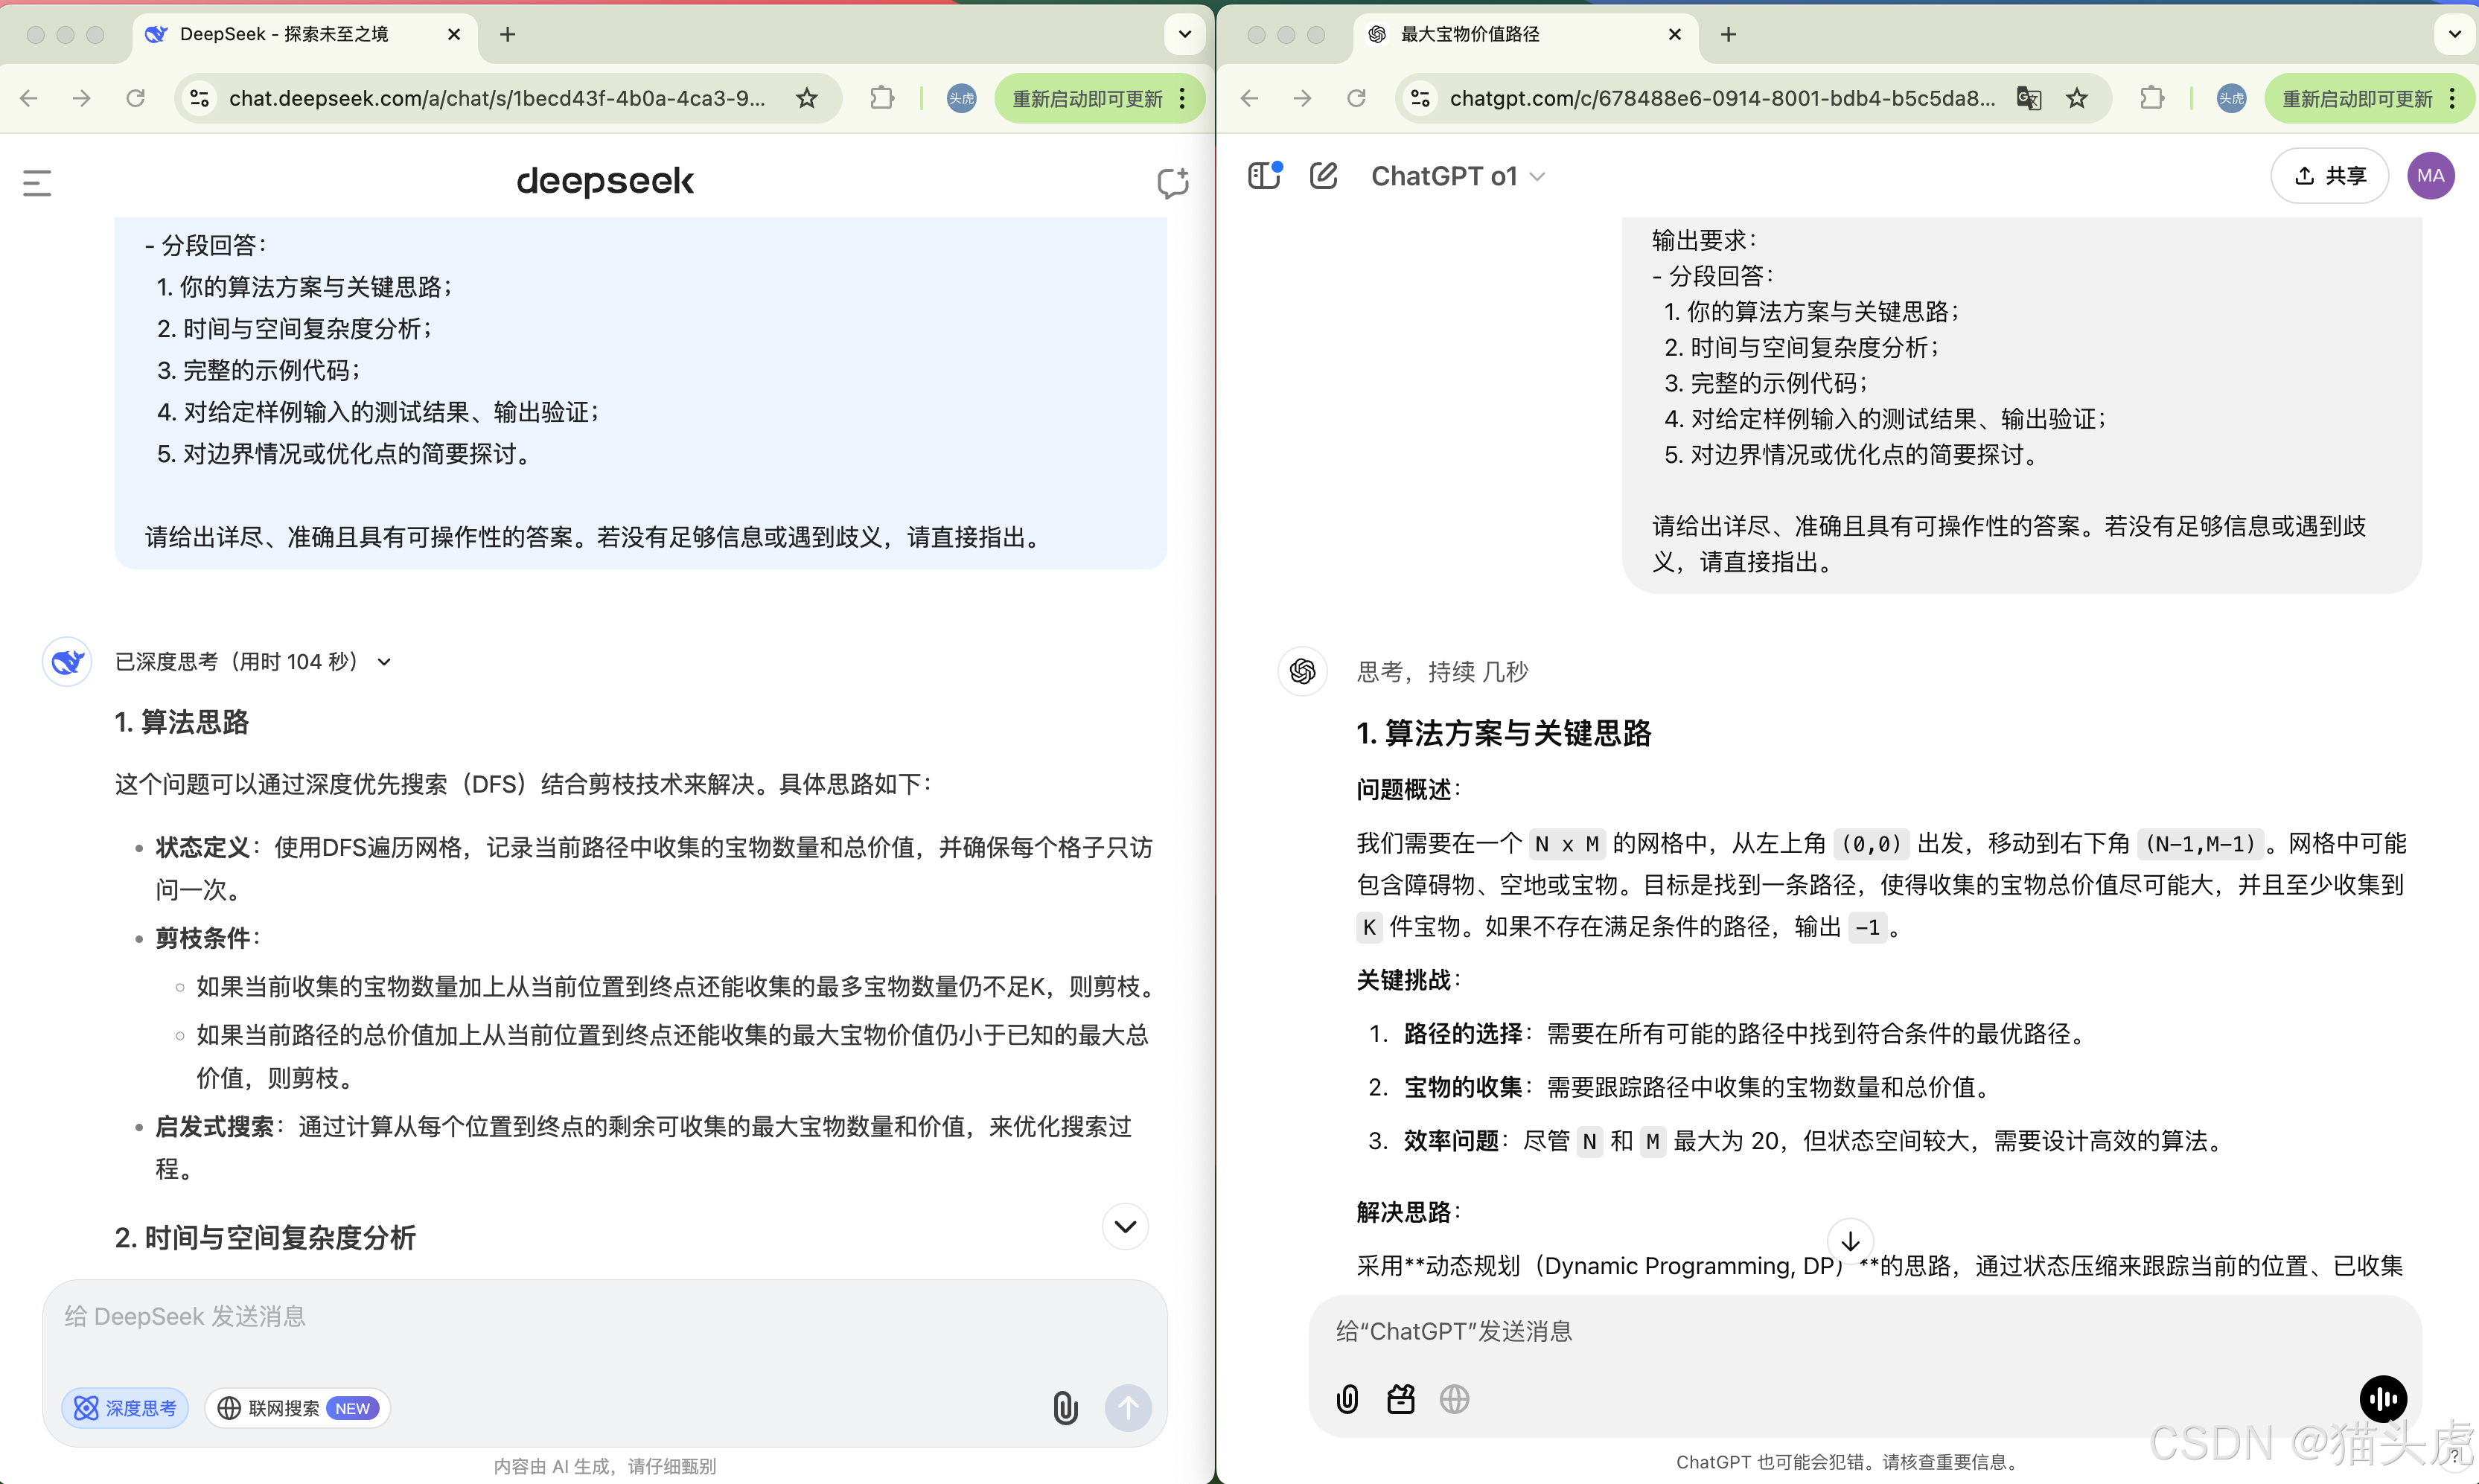The width and height of the screenshot is (2479, 1484).
Task: Activate voice mode with the waveform icon
Action: tap(2384, 1399)
